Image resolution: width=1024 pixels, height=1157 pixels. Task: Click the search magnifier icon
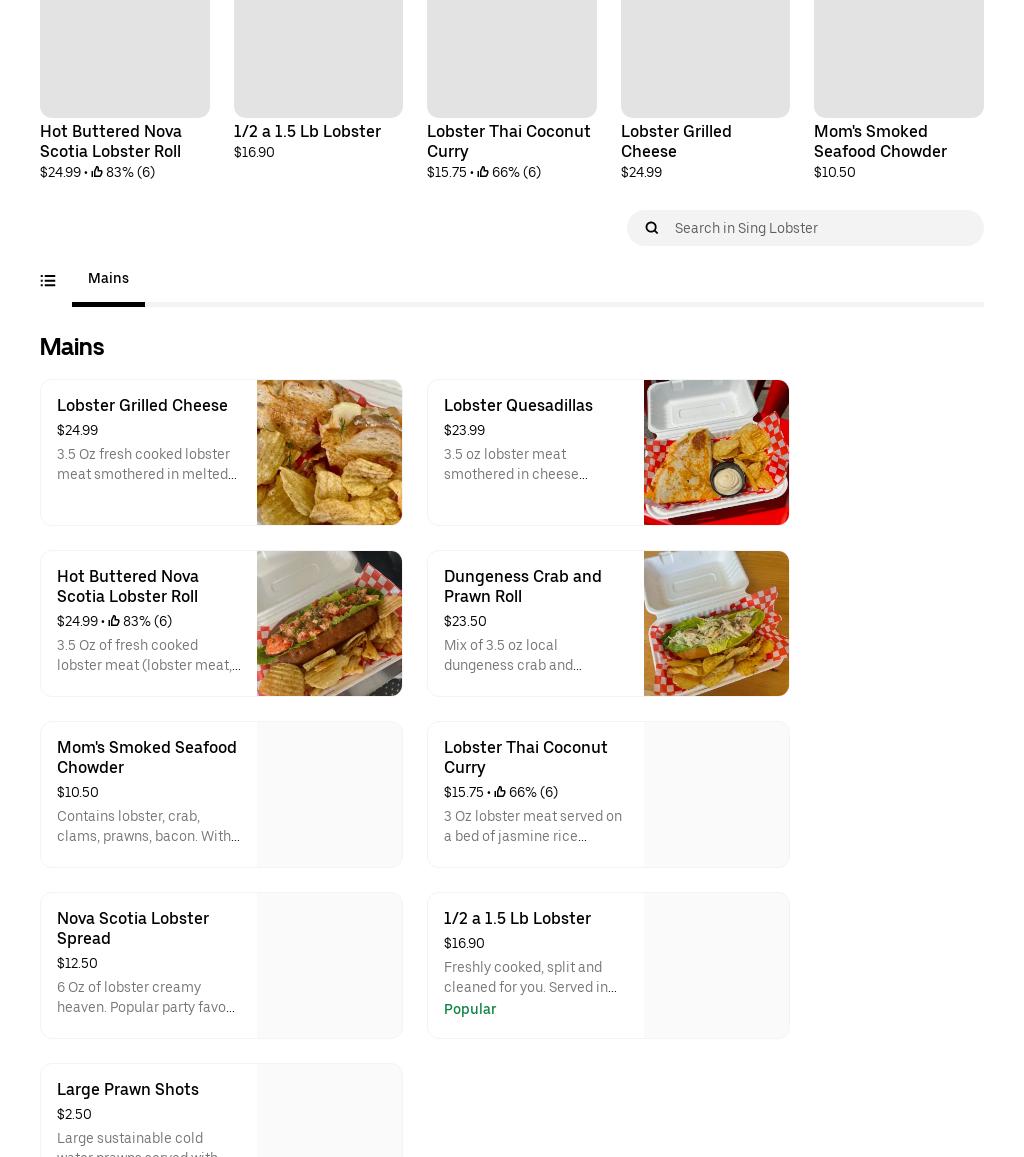[652, 228]
